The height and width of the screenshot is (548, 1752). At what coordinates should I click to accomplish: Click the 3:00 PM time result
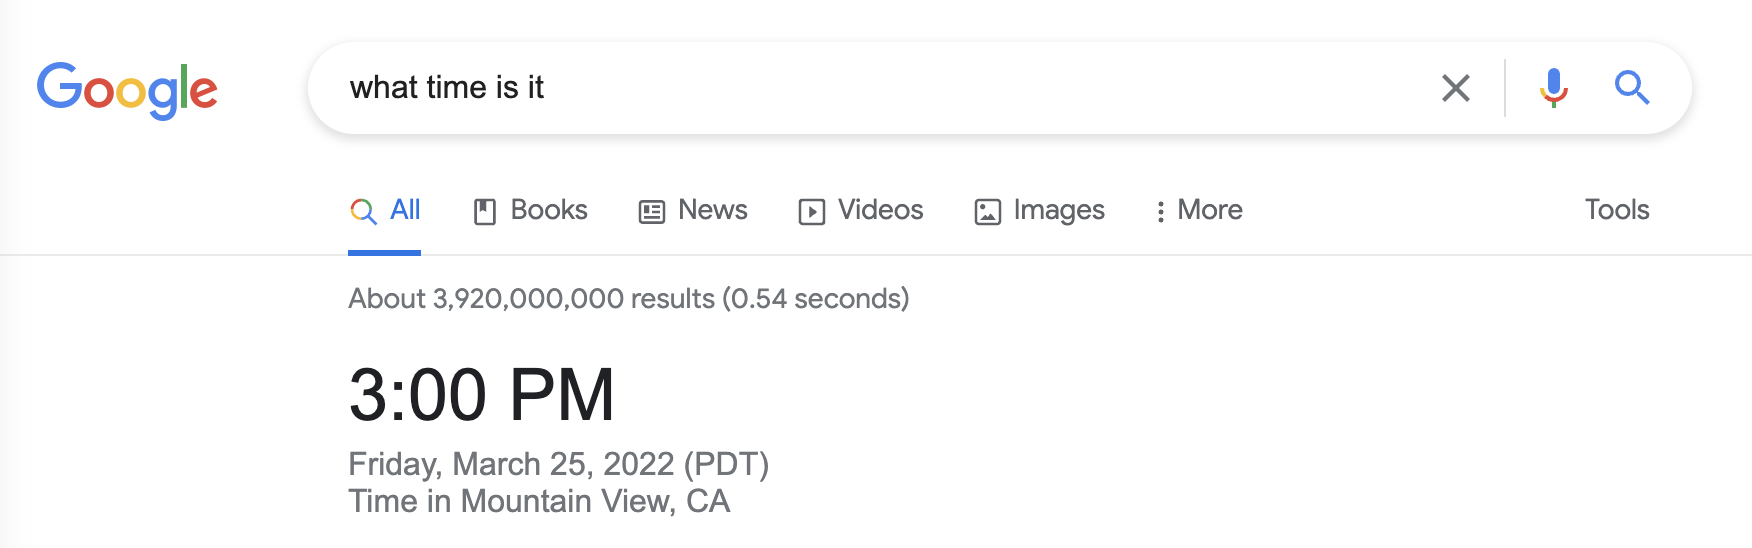click(x=481, y=395)
